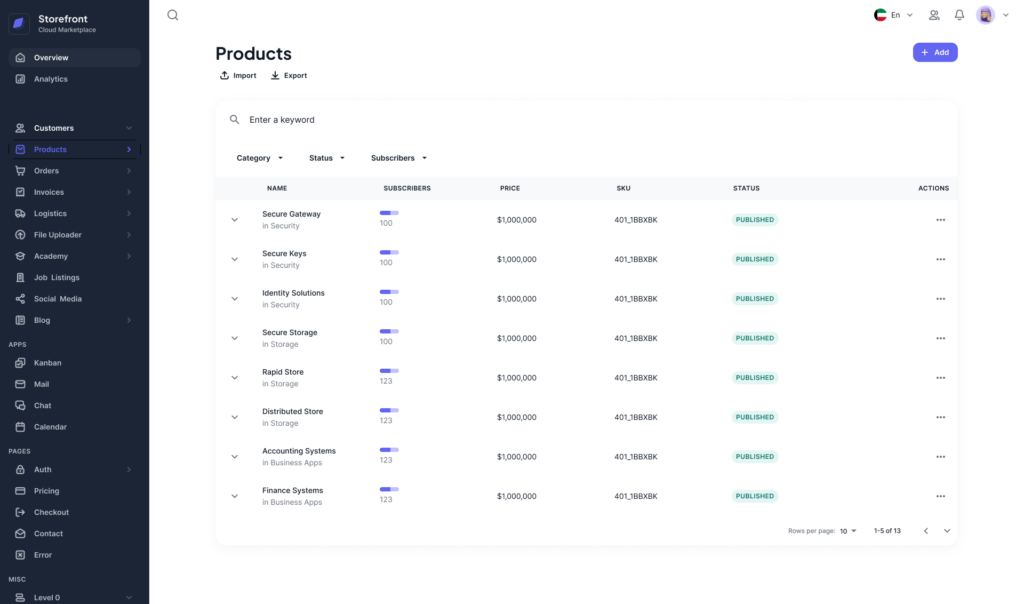The height and width of the screenshot is (604, 1024).
Task: Click the Export button
Action: coord(289,75)
